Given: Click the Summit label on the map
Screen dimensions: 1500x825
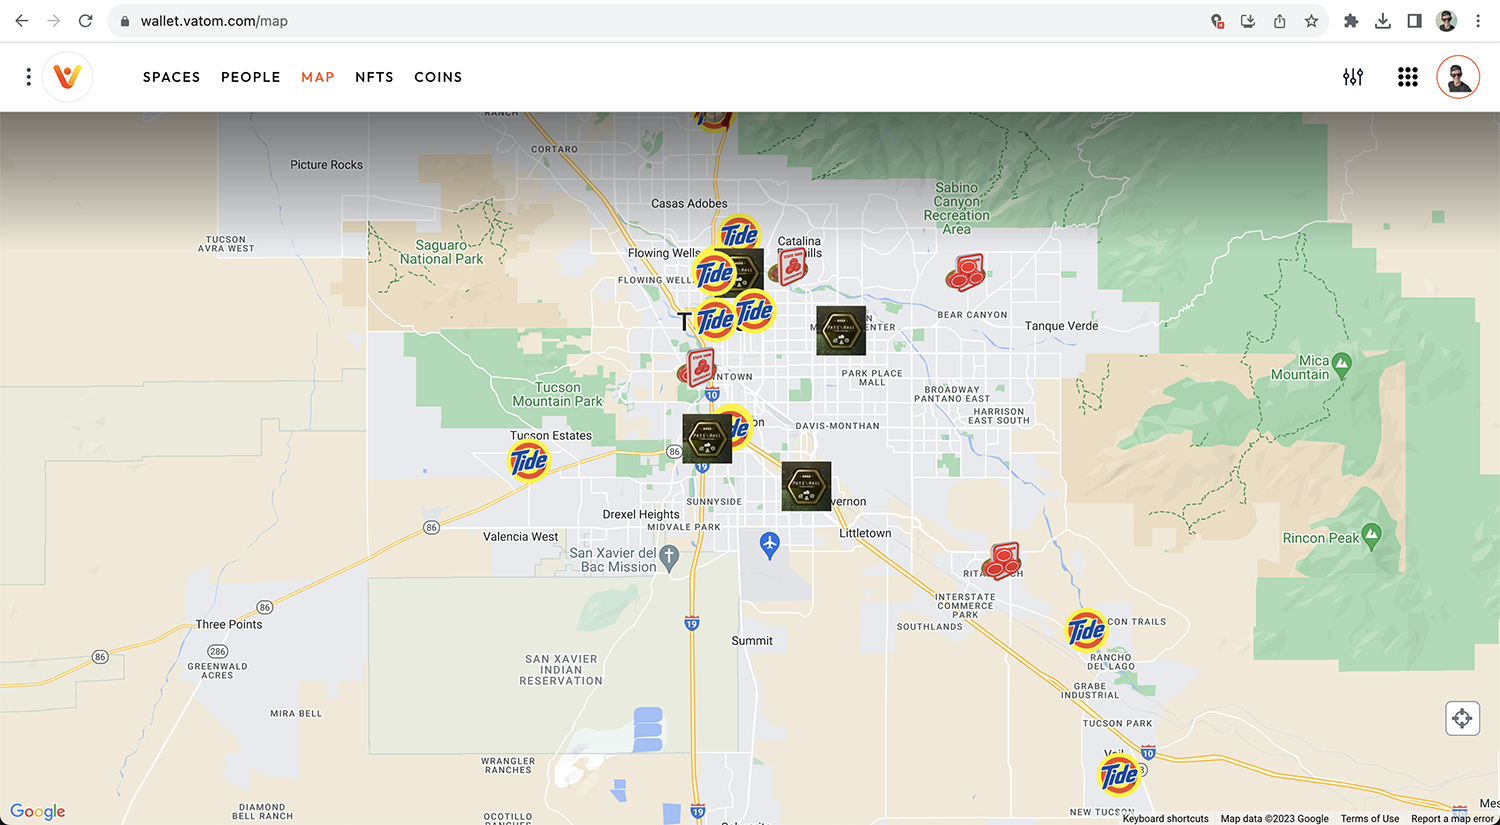Looking at the screenshot, I should click(752, 641).
